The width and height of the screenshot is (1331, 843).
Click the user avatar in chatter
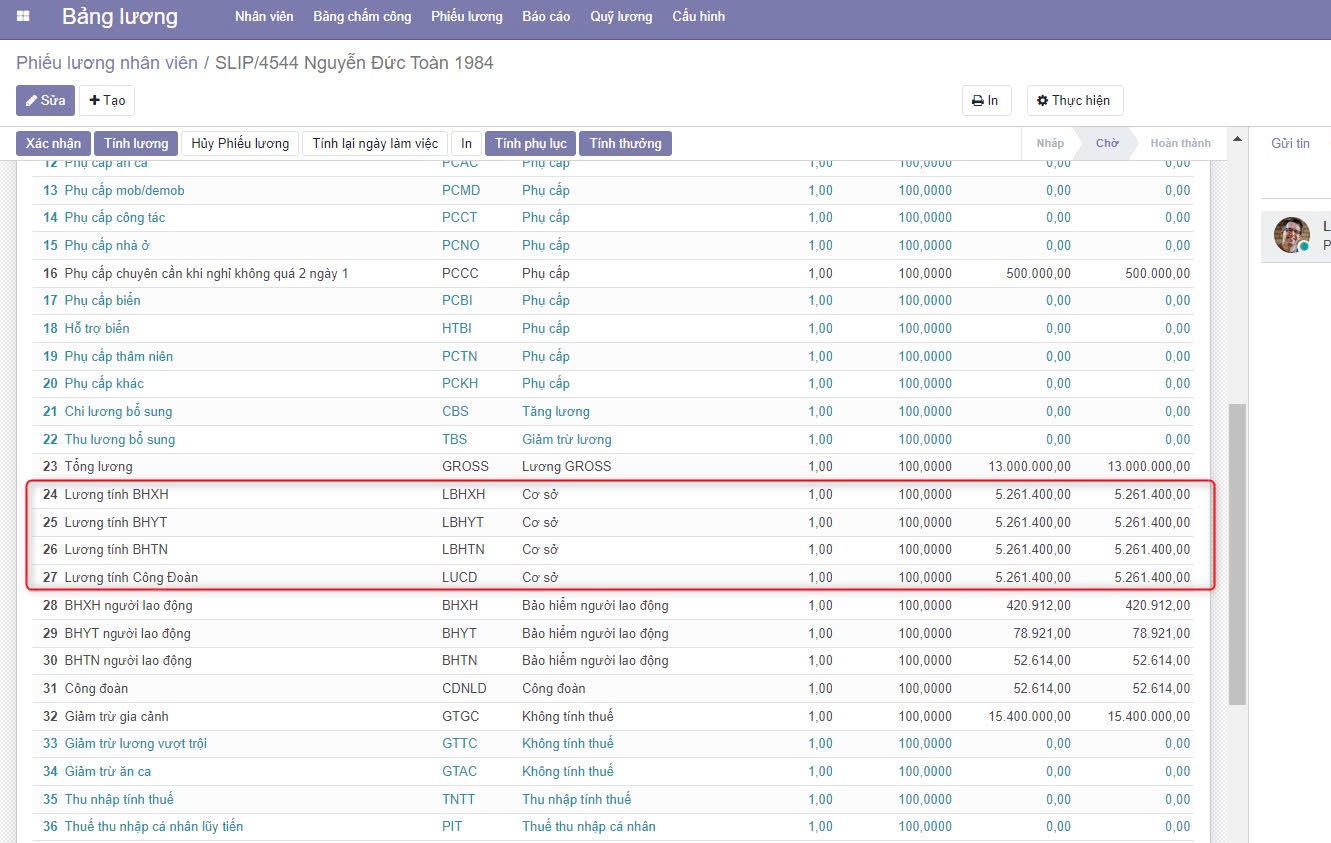point(1291,235)
